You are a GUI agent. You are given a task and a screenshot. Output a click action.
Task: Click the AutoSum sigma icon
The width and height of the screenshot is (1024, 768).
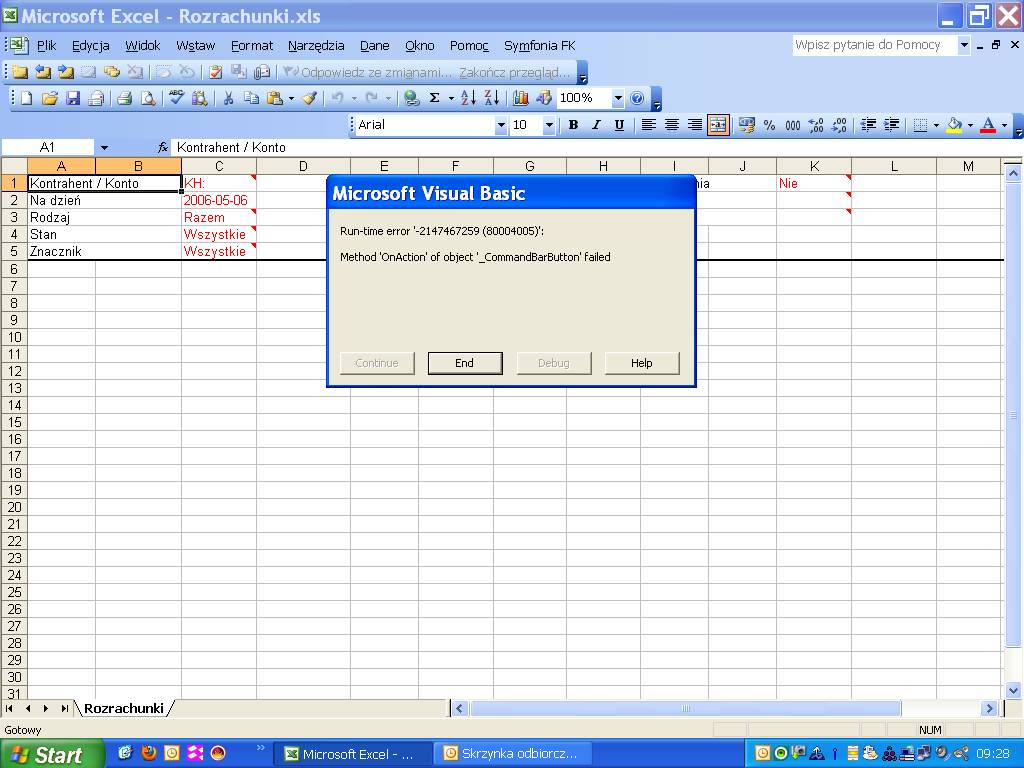[434, 98]
